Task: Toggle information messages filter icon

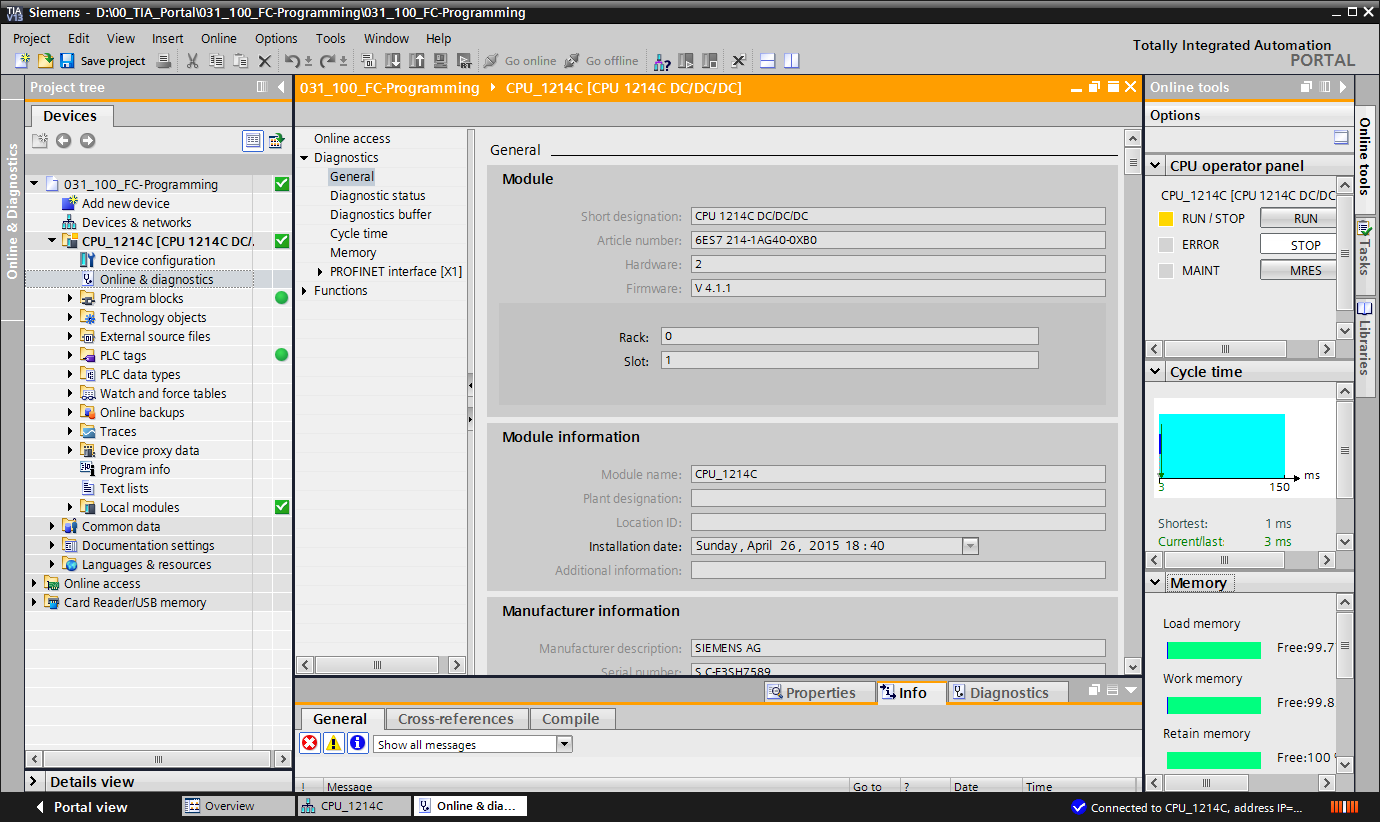Action: (358, 743)
